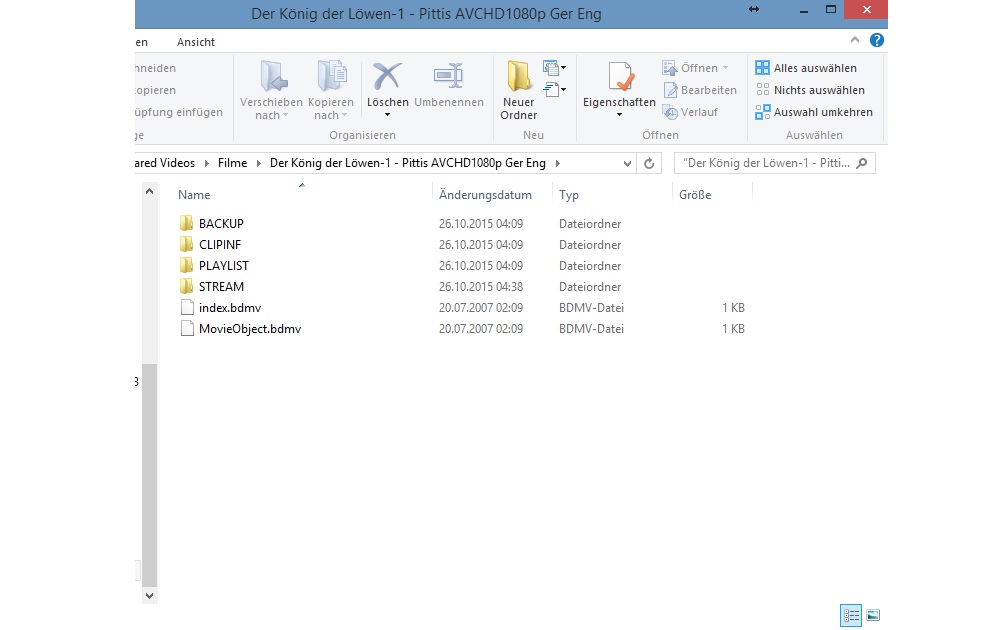
Task: Click the Filme breadcrumb
Action: 232,163
